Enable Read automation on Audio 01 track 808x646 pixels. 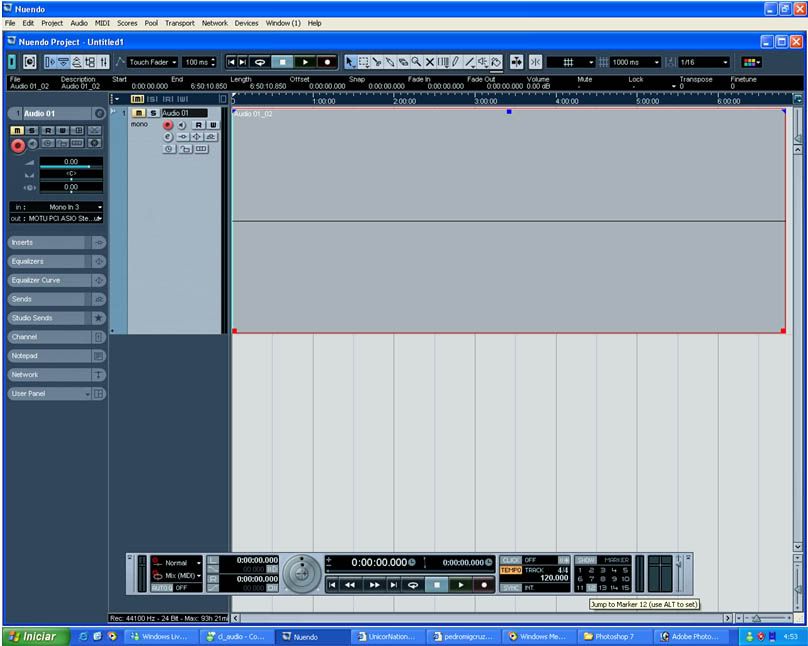click(x=198, y=125)
